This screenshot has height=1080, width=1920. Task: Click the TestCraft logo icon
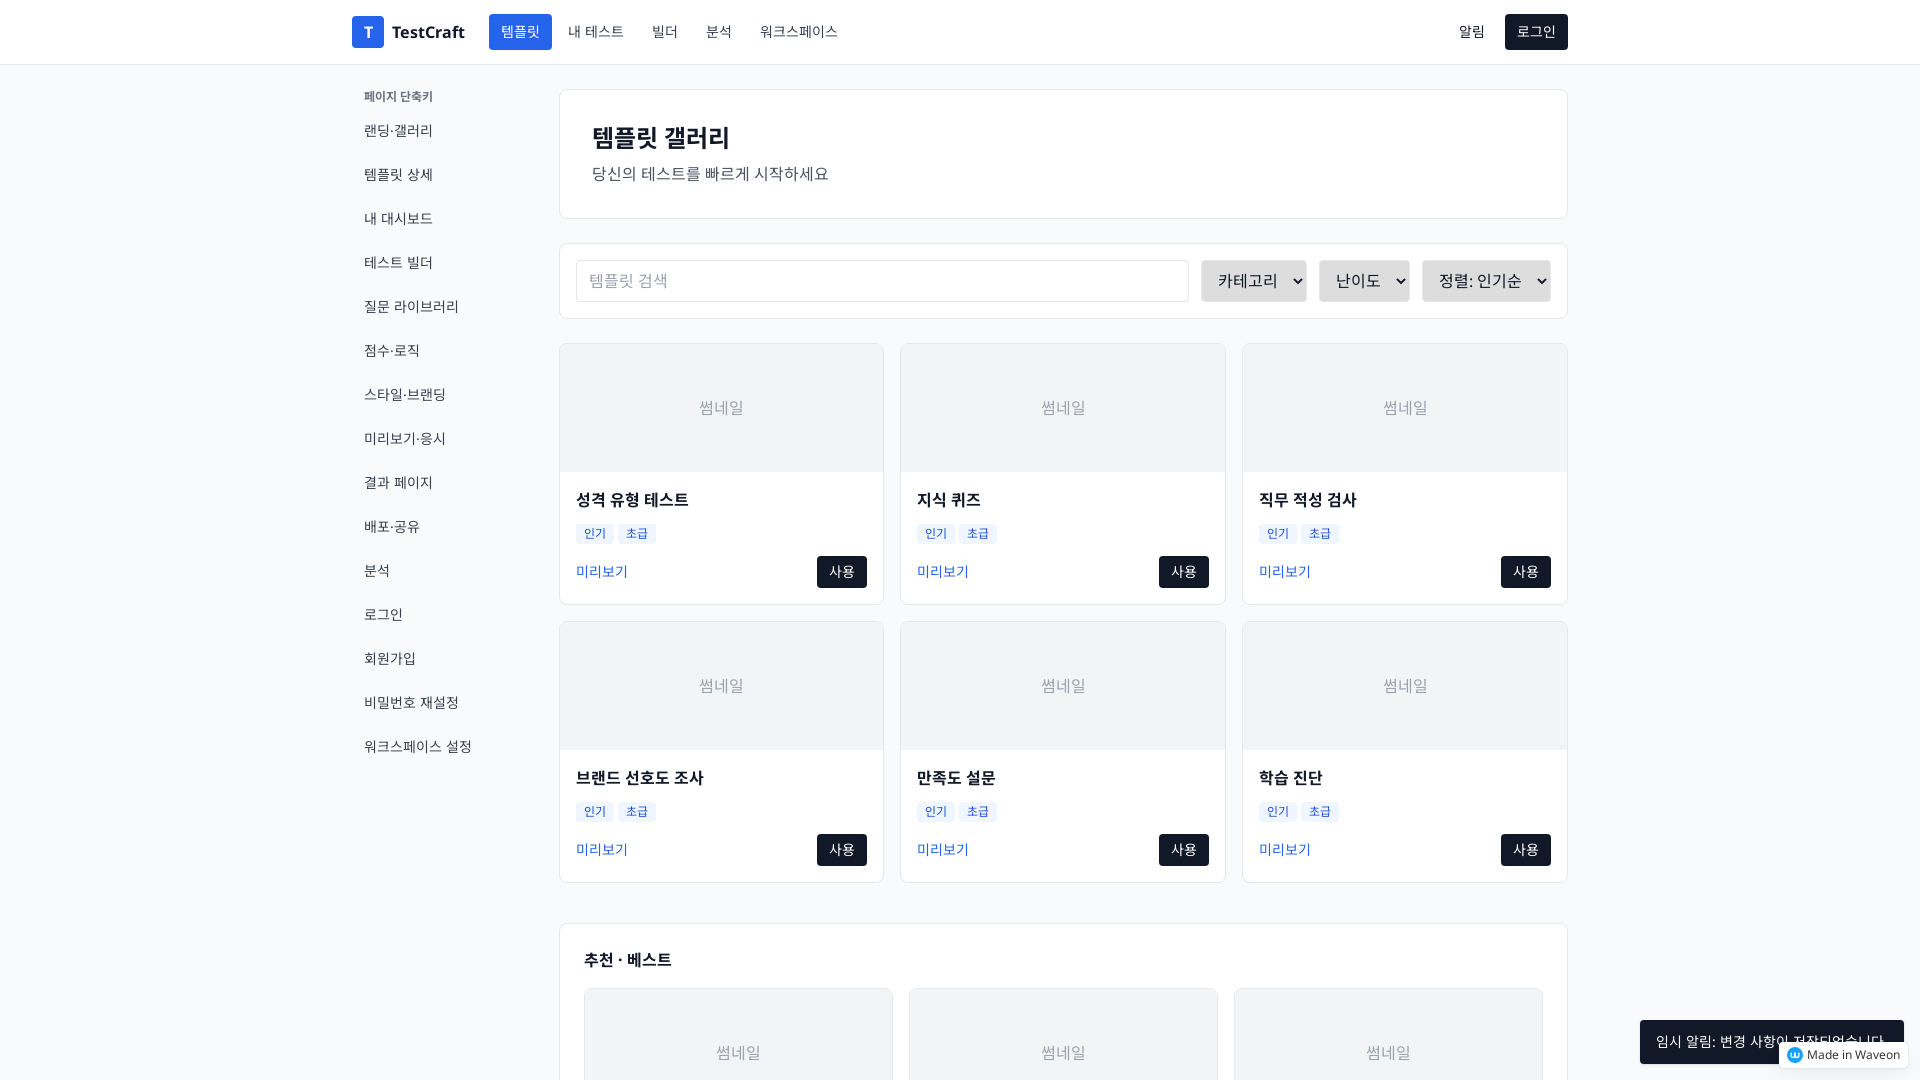pyautogui.click(x=367, y=31)
